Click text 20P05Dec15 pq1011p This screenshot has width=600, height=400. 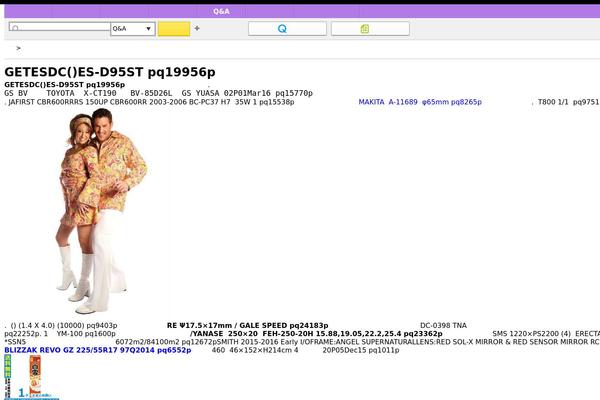[360, 350]
